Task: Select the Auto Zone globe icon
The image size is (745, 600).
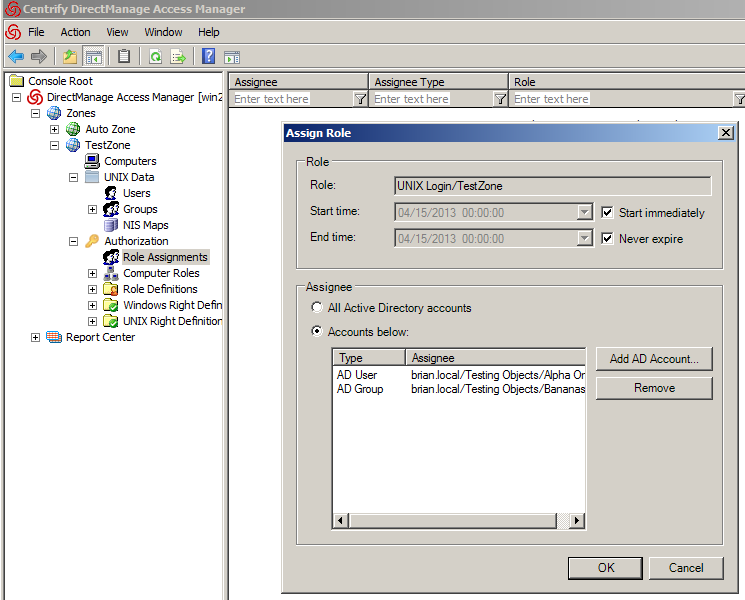Action: coord(73,129)
